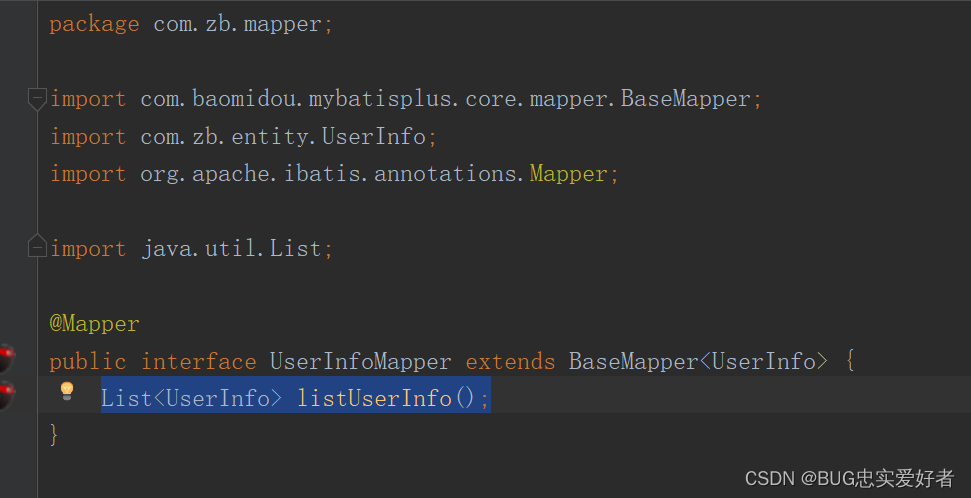This screenshot has width=971, height=498.
Task: Click the extends keyword
Action: [x=510, y=361]
